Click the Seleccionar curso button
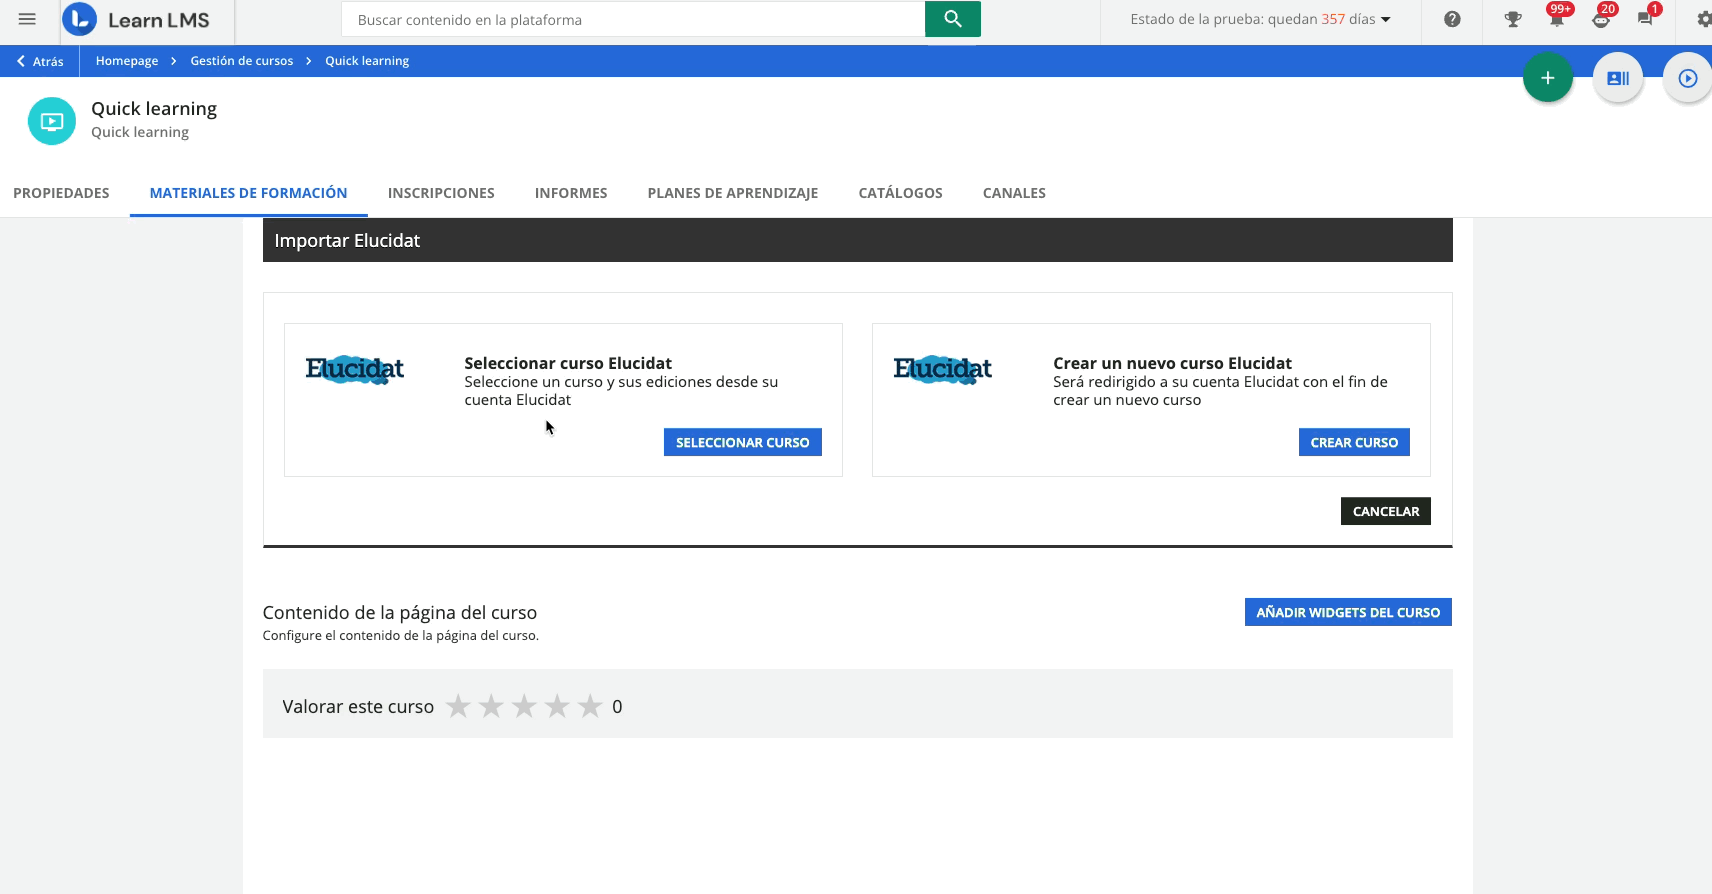 (743, 443)
